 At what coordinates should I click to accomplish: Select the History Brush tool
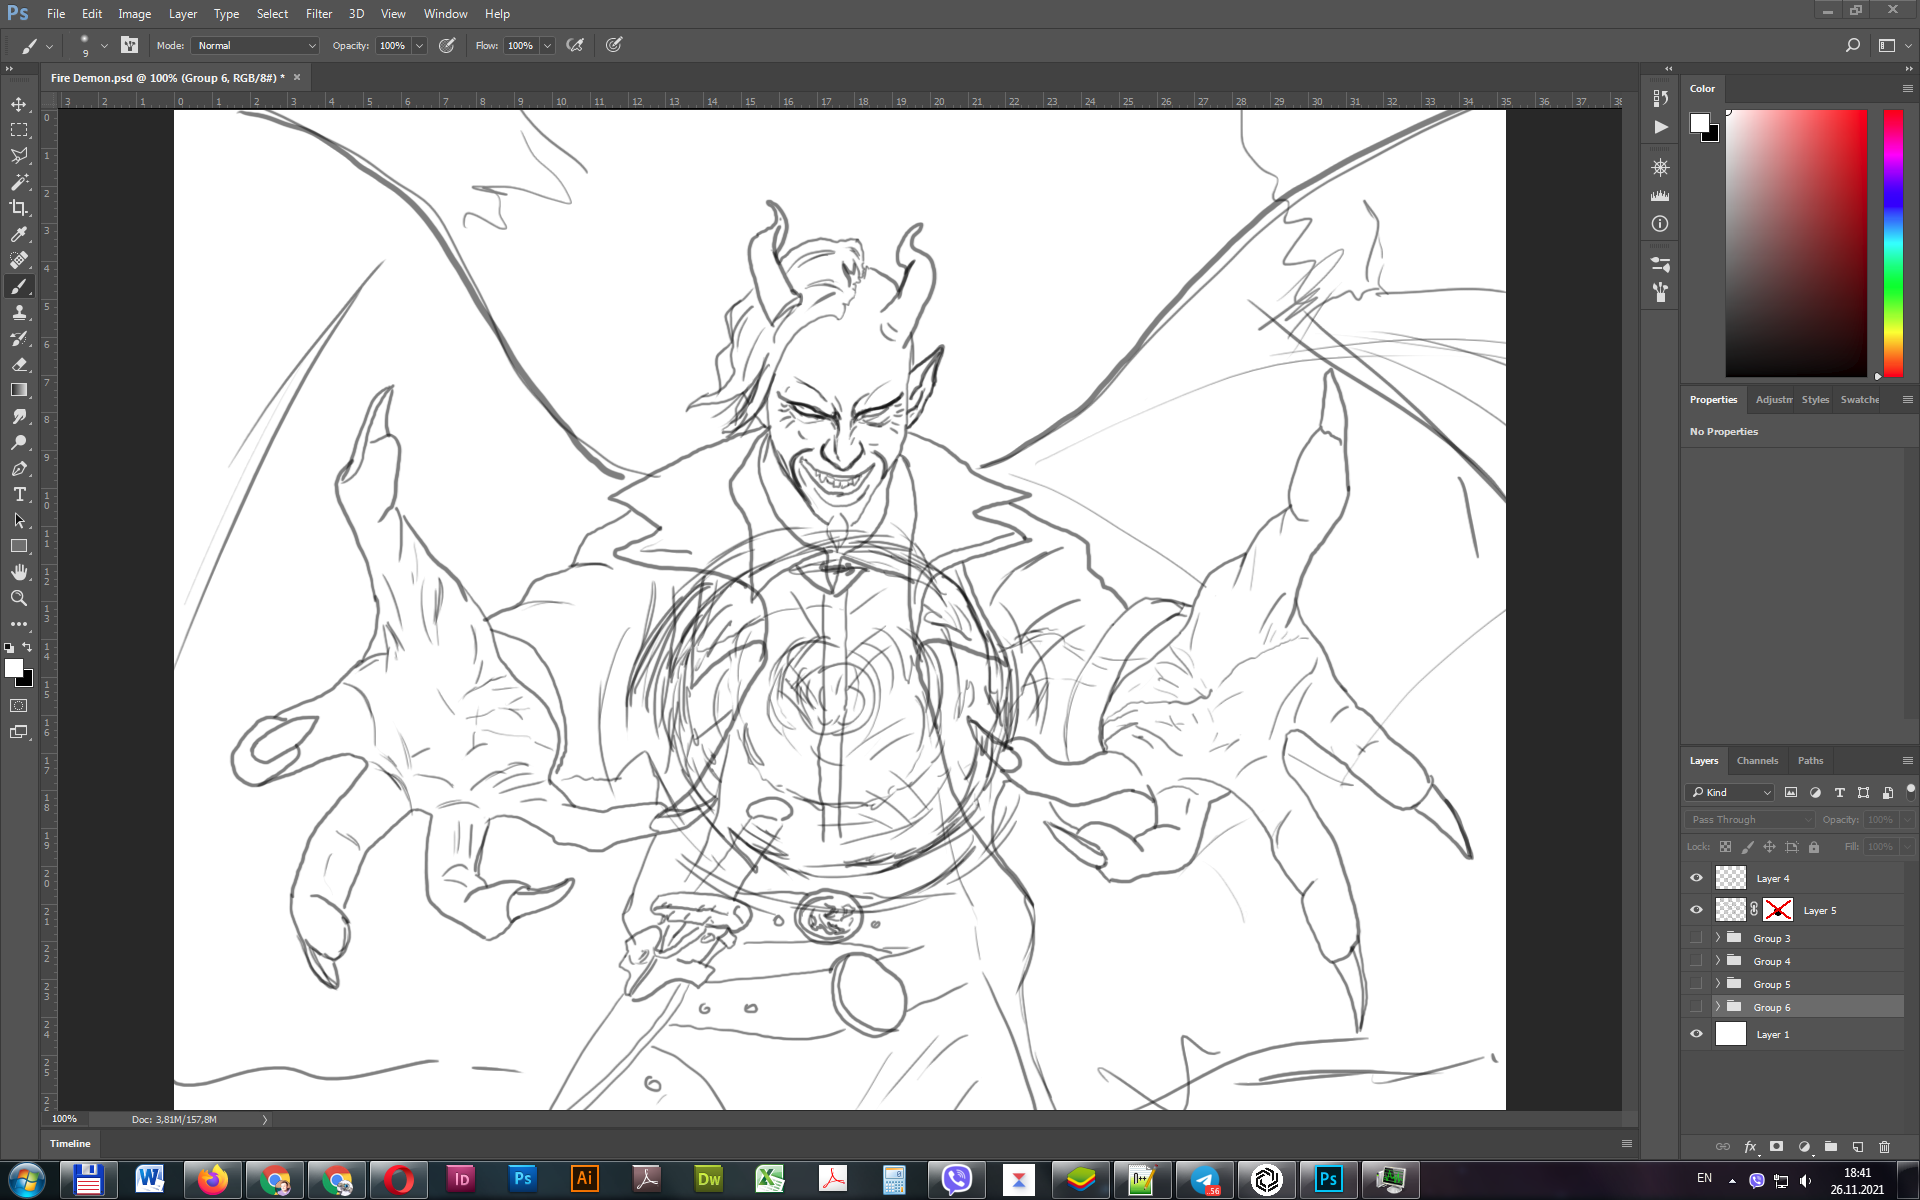click(x=19, y=338)
